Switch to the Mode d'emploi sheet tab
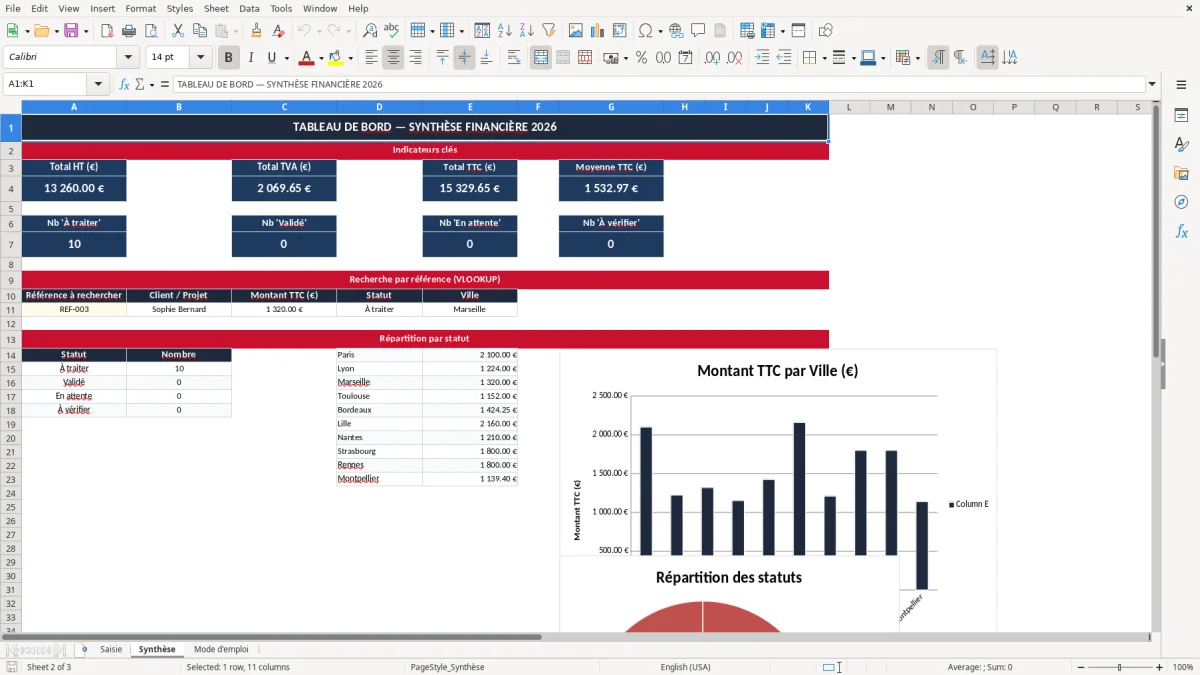Viewport: 1200px width, 675px height. [221, 649]
